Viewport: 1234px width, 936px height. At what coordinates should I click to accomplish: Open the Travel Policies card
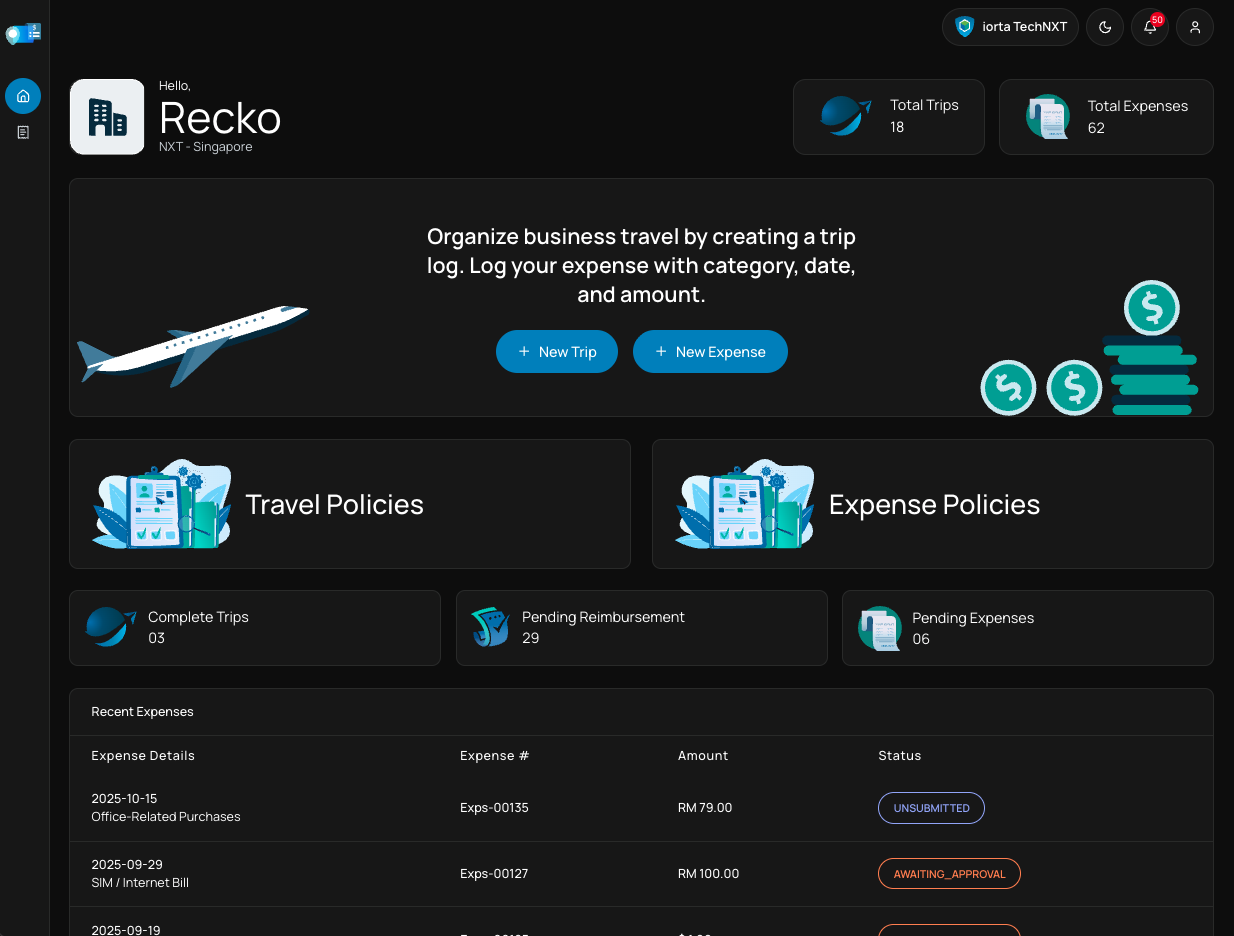pyautogui.click(x=349, y=504)
